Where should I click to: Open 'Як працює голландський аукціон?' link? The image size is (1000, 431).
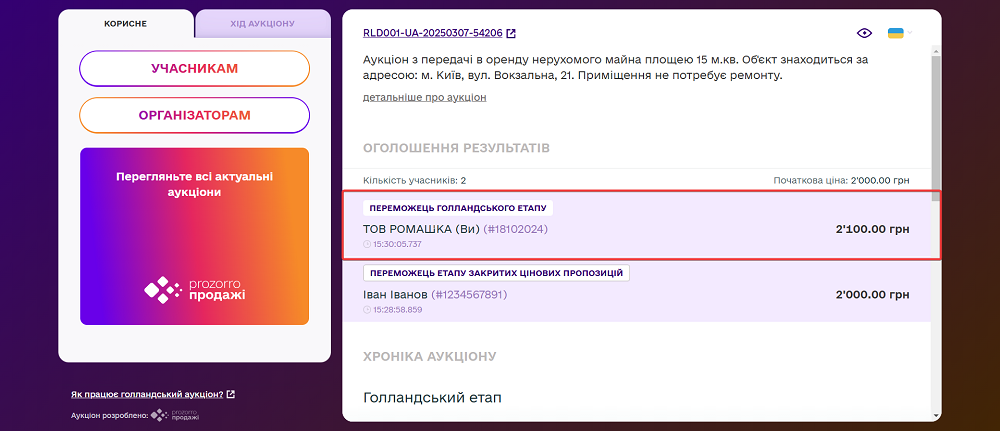pos(147,394)
